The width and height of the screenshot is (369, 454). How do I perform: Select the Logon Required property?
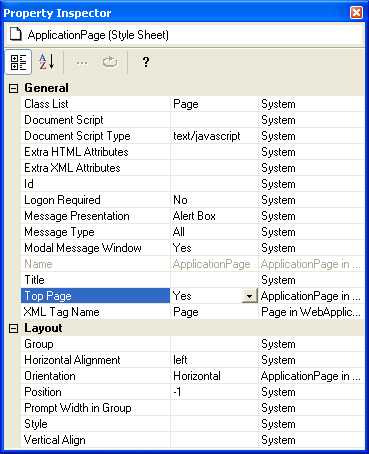[x=96, y=200]
